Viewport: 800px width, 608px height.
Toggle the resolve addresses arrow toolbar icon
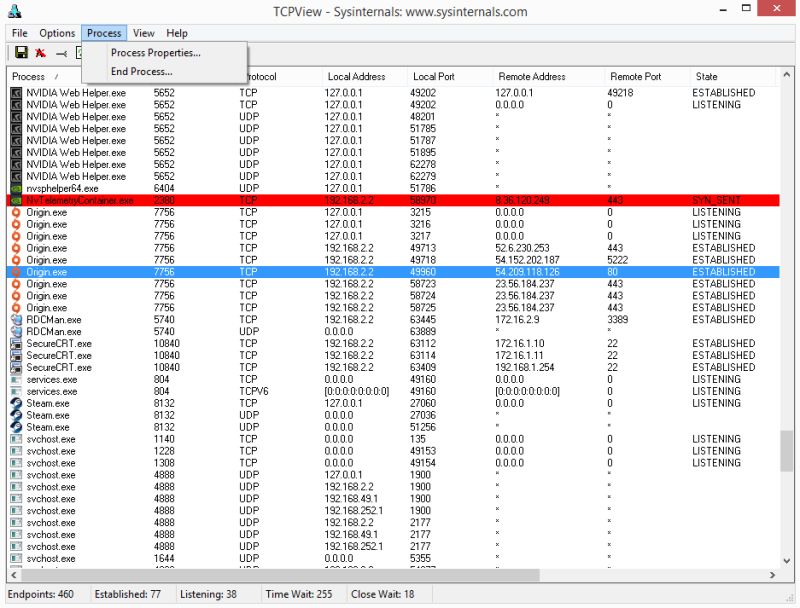[62, 52]
